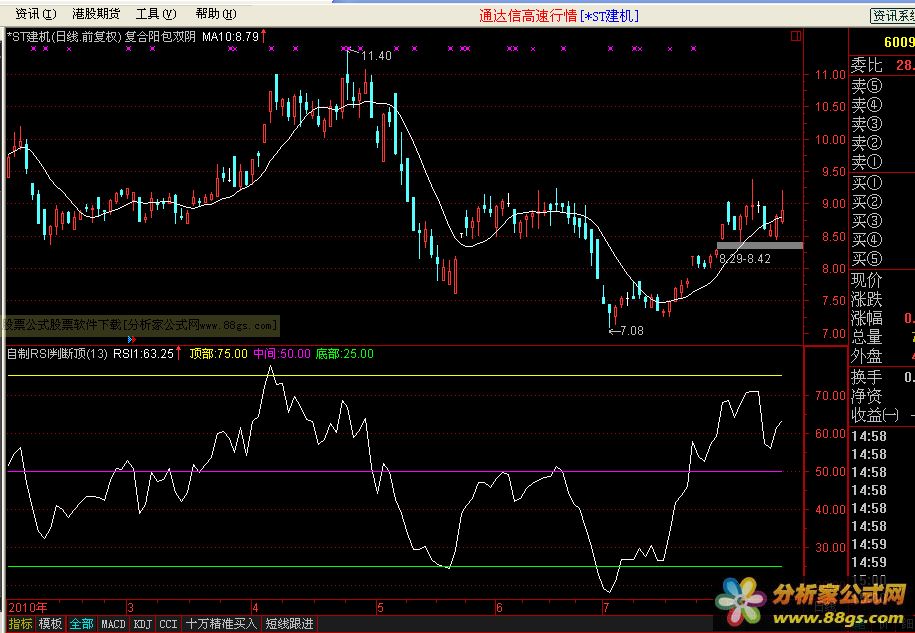Click the 总量 label
This screenshot has height=633, width=915.
coord(867,337)
